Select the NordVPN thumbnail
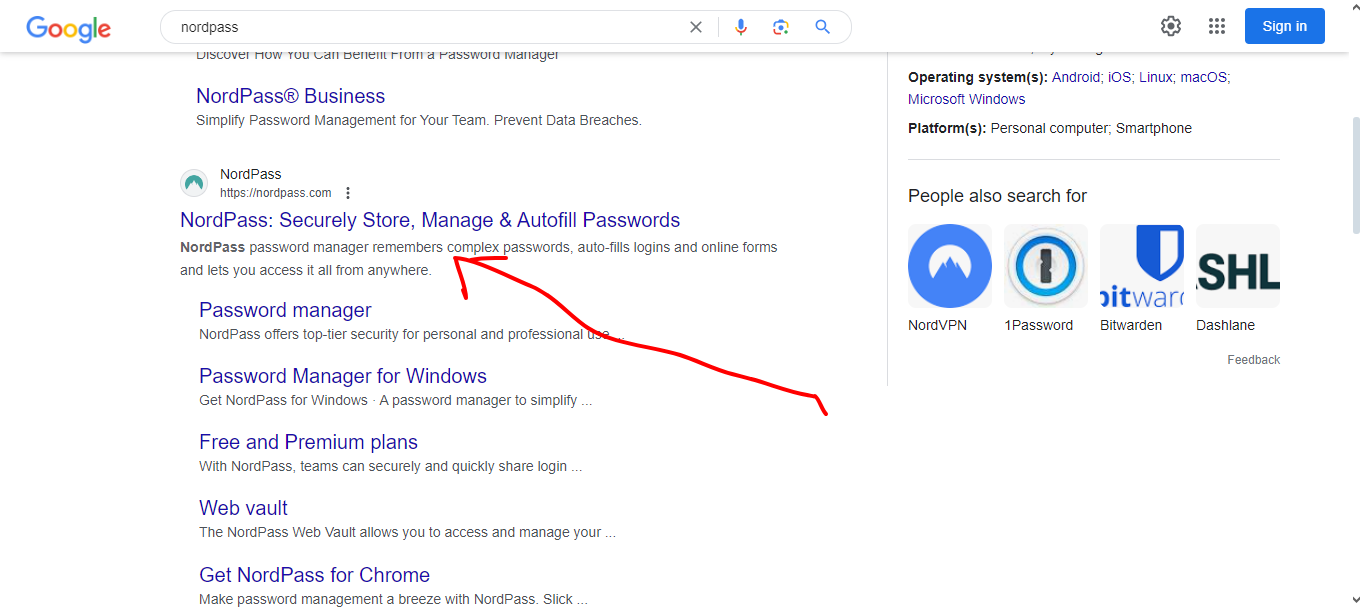The image size is (1364, 607). 949,266
